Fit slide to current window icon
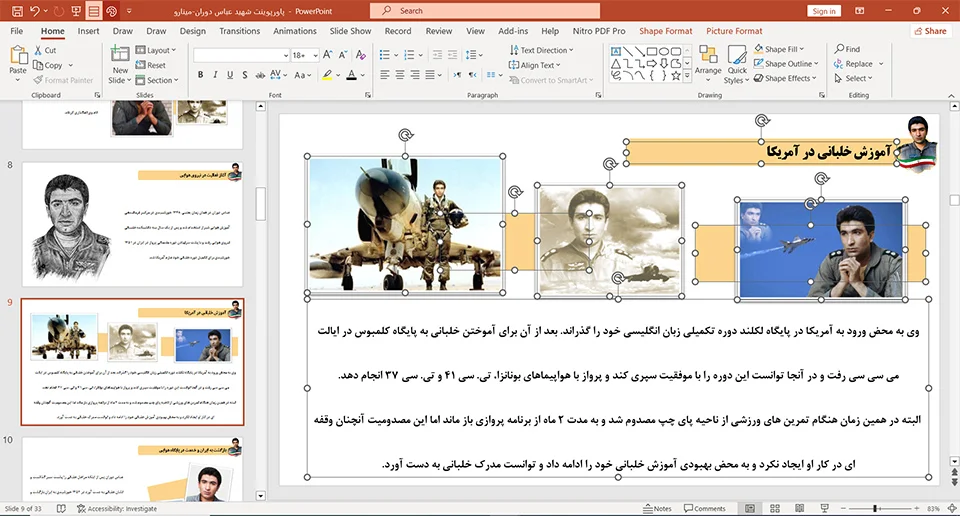Image resolution: width=960 pixels, height=516 pixels. [952, 508]
